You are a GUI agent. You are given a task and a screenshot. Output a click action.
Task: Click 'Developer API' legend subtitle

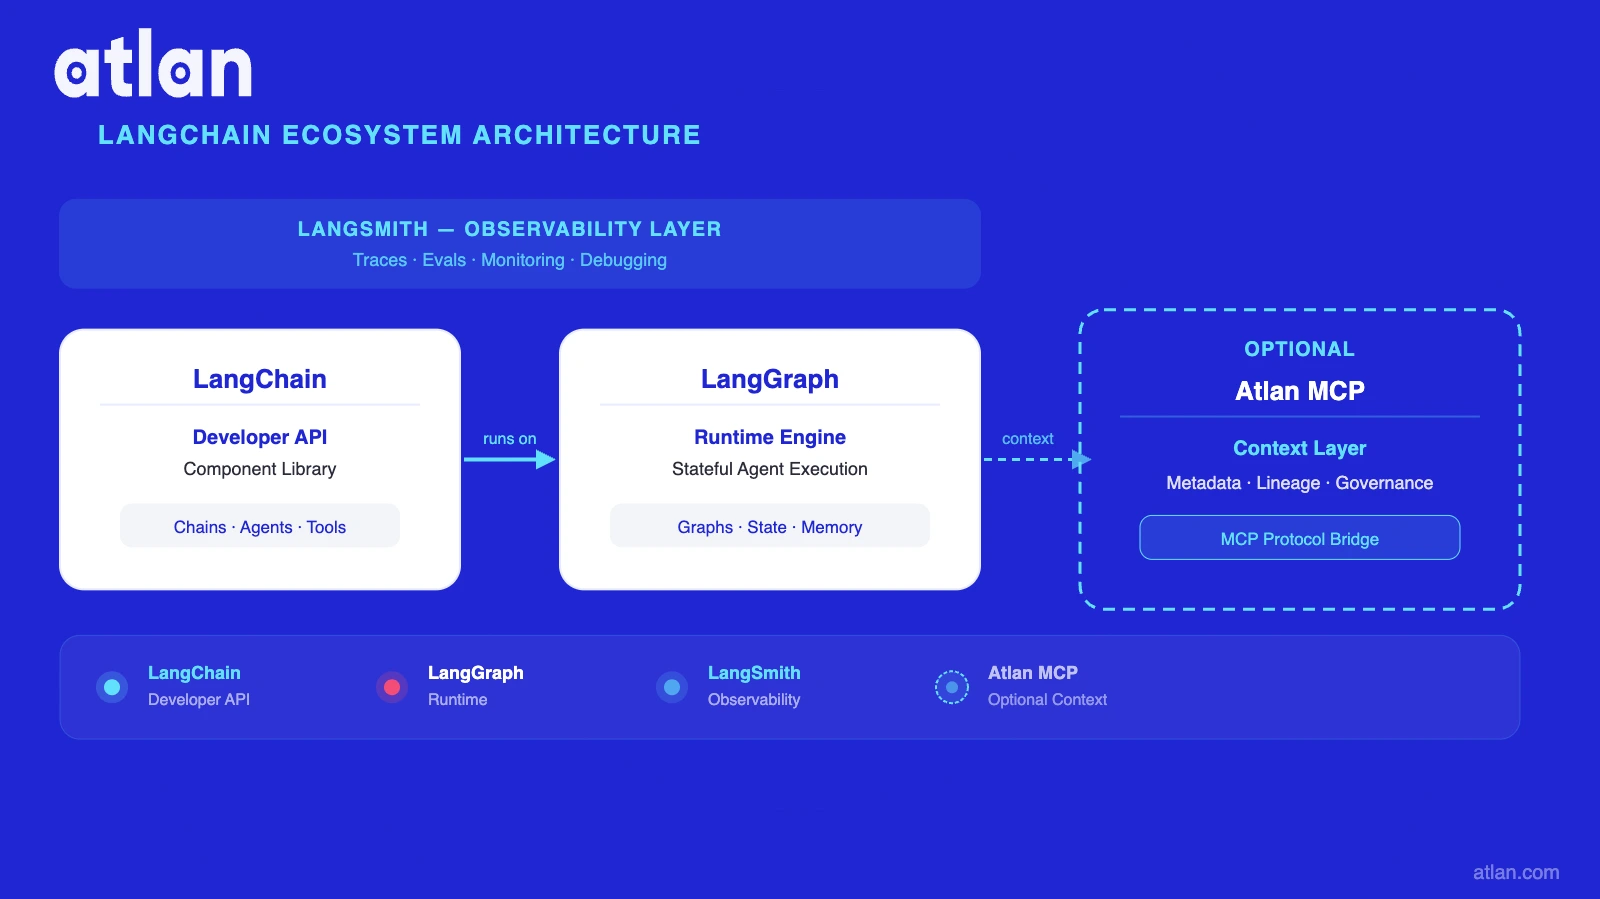(x=199, y=700)
